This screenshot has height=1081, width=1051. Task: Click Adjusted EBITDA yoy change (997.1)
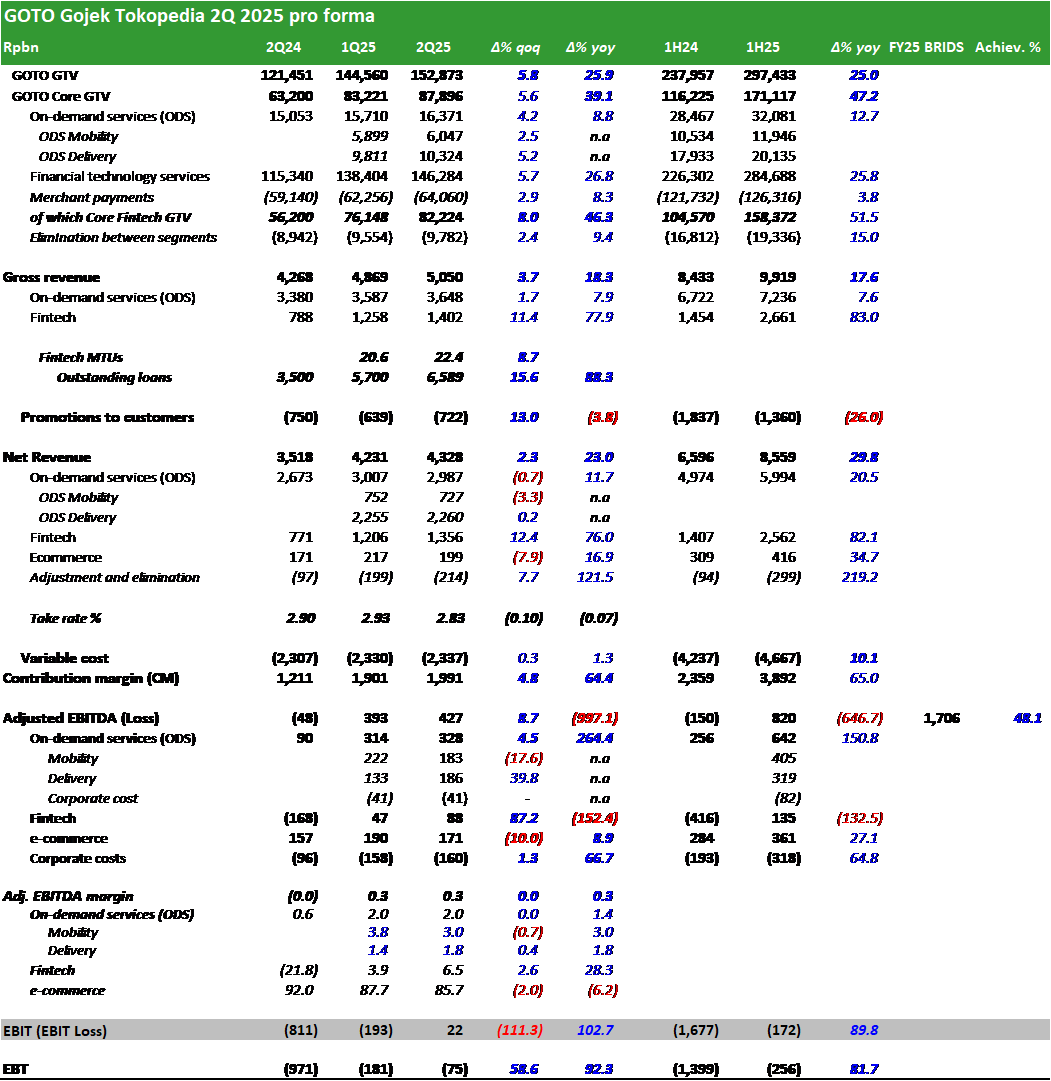click(x=594, y=718)
